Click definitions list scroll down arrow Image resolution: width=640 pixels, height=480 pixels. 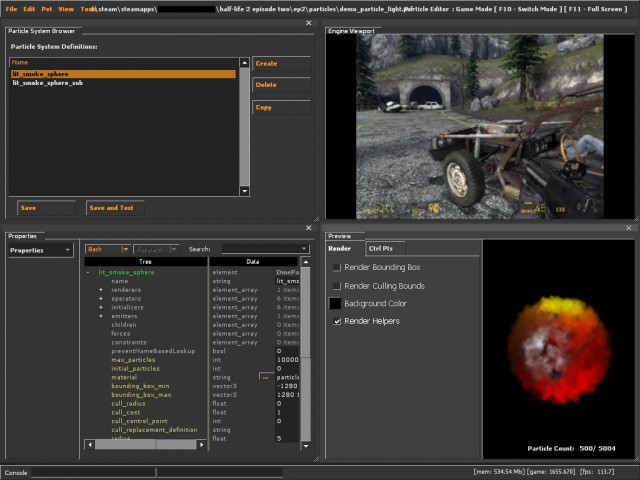coord(244,191)
